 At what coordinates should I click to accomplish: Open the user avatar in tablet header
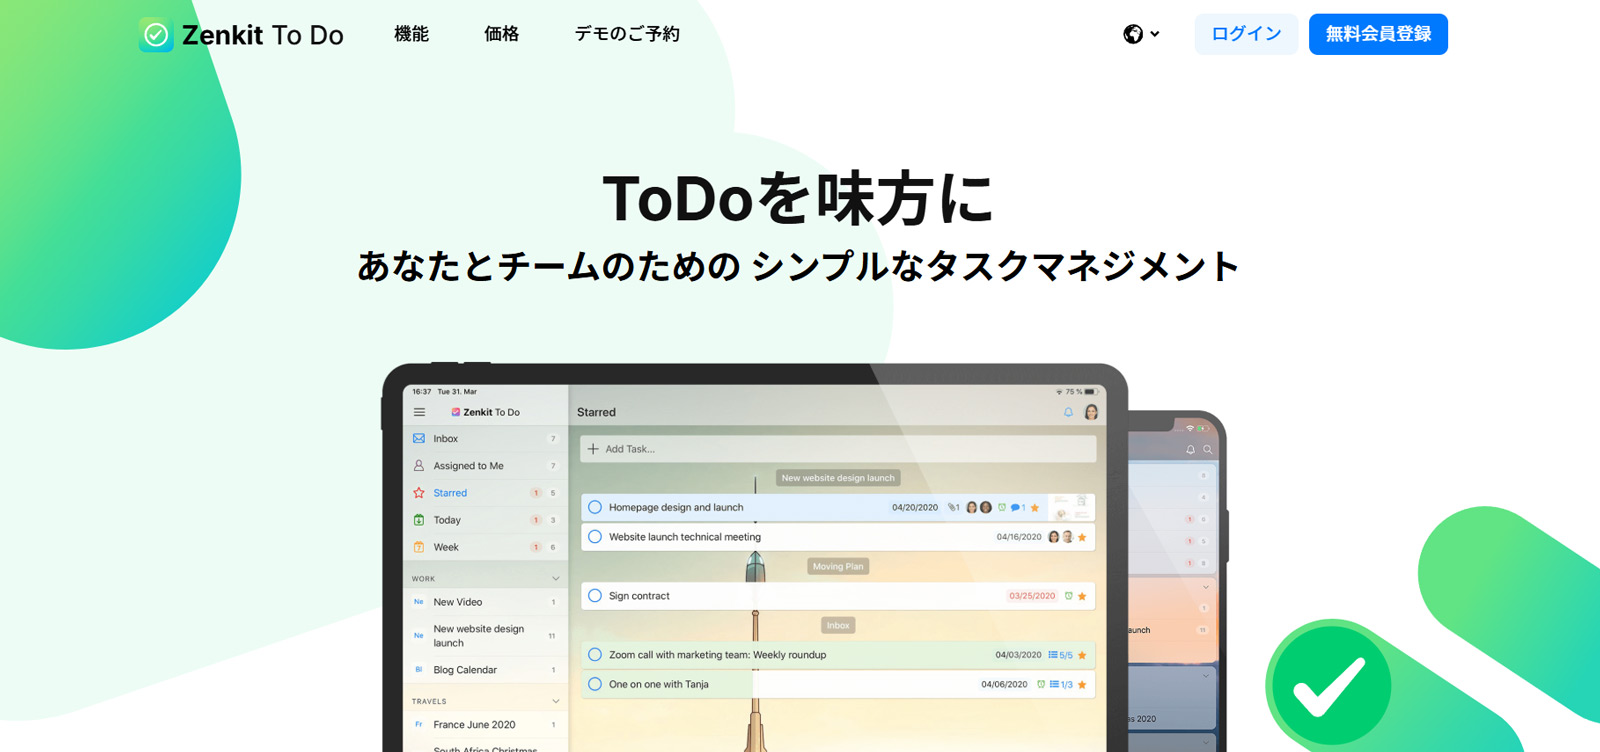(x=1091, y=412)
